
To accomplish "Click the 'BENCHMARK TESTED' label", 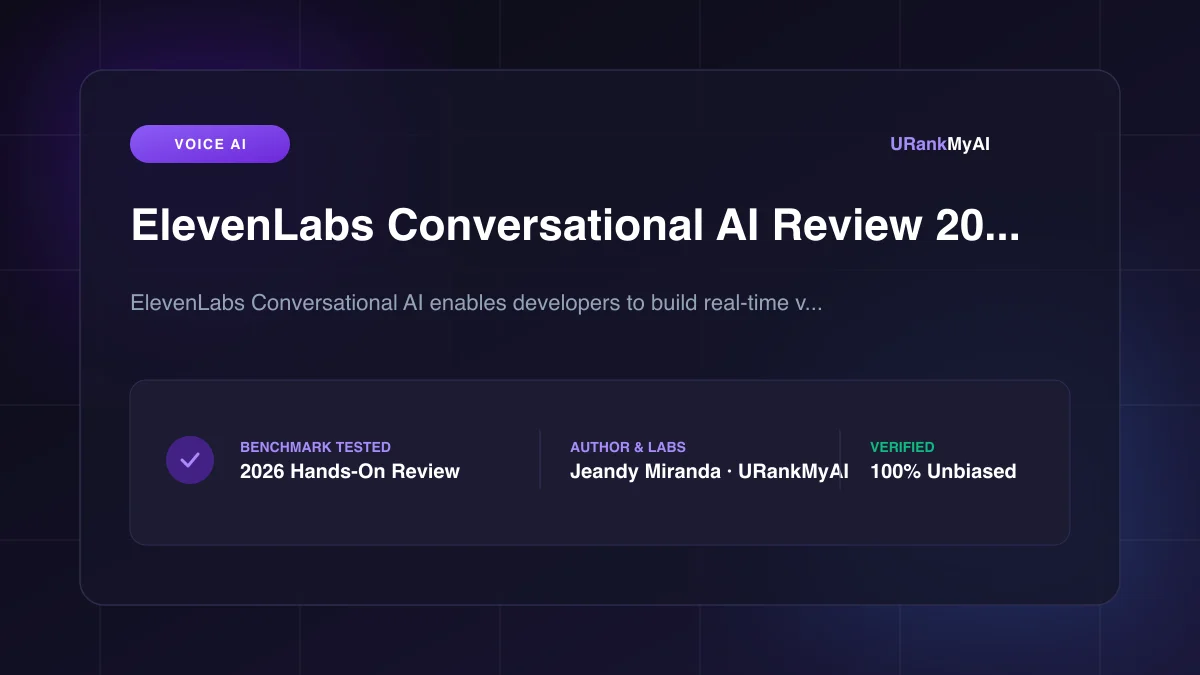I will (315, 447).
